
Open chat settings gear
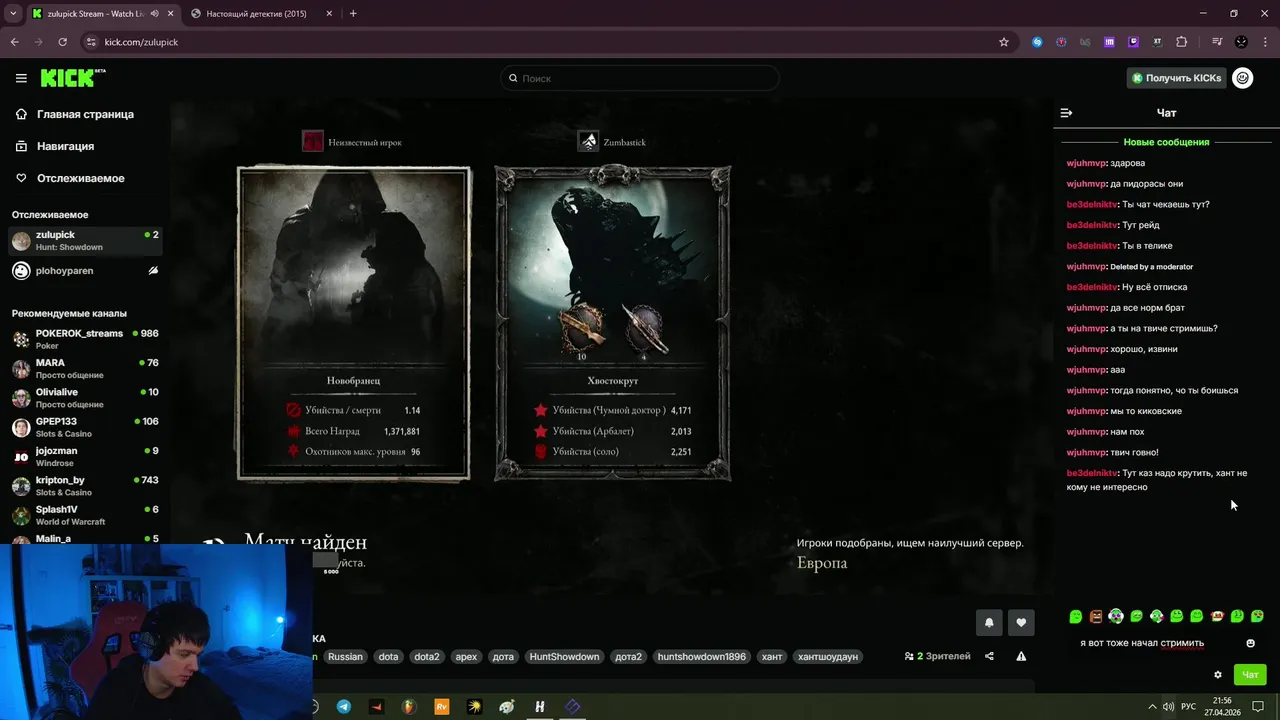coord(1218,675)
